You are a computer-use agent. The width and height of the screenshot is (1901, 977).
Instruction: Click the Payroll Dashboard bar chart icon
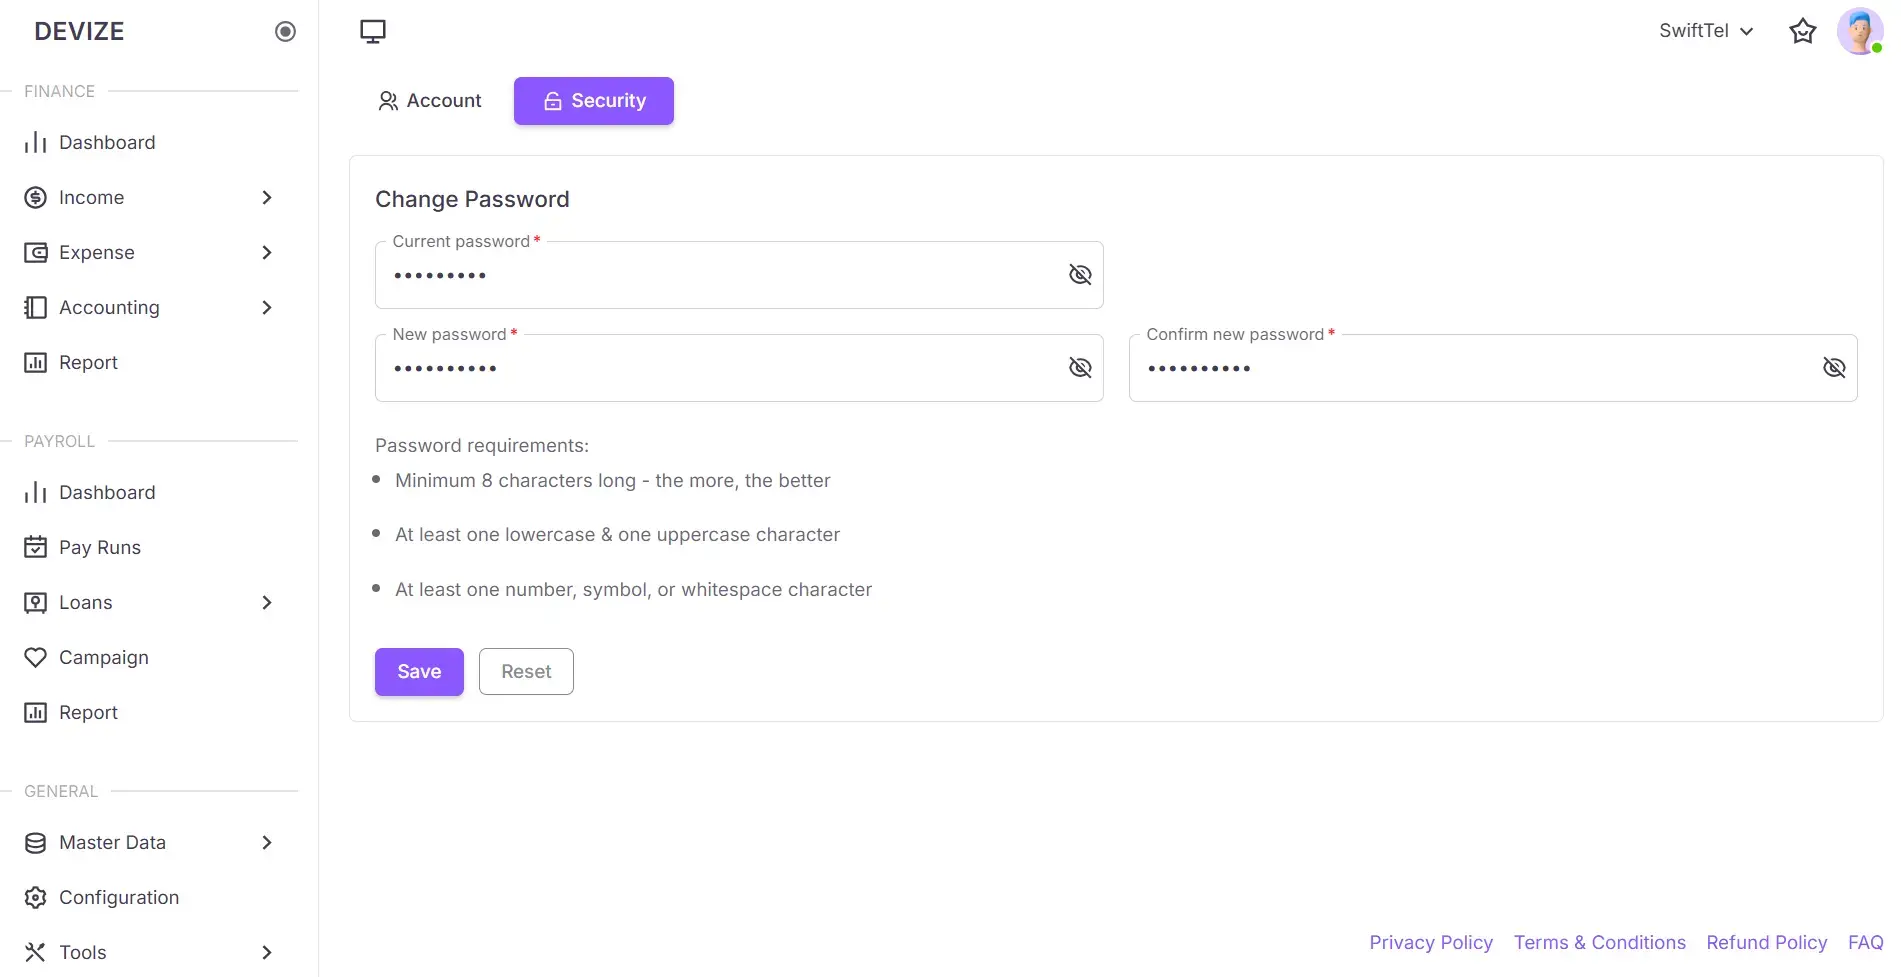tap(35, 492)
